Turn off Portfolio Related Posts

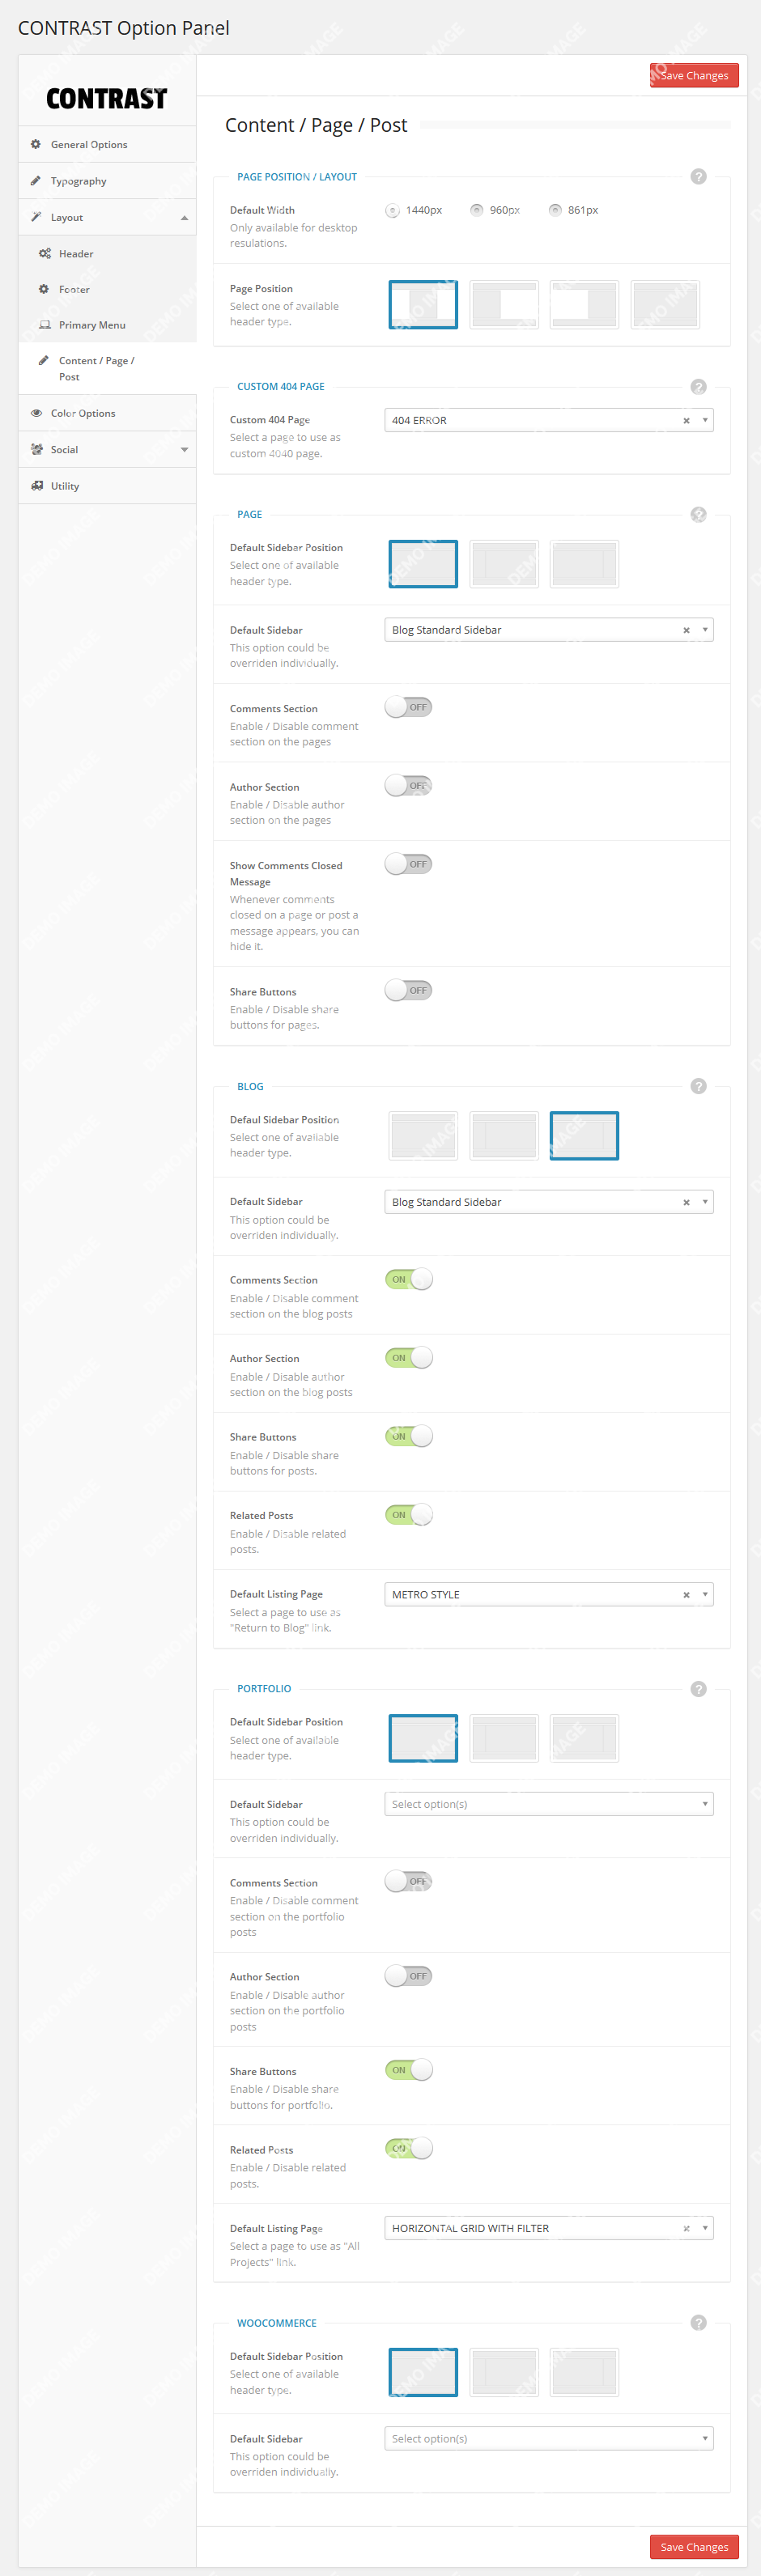pos(409,2149)
